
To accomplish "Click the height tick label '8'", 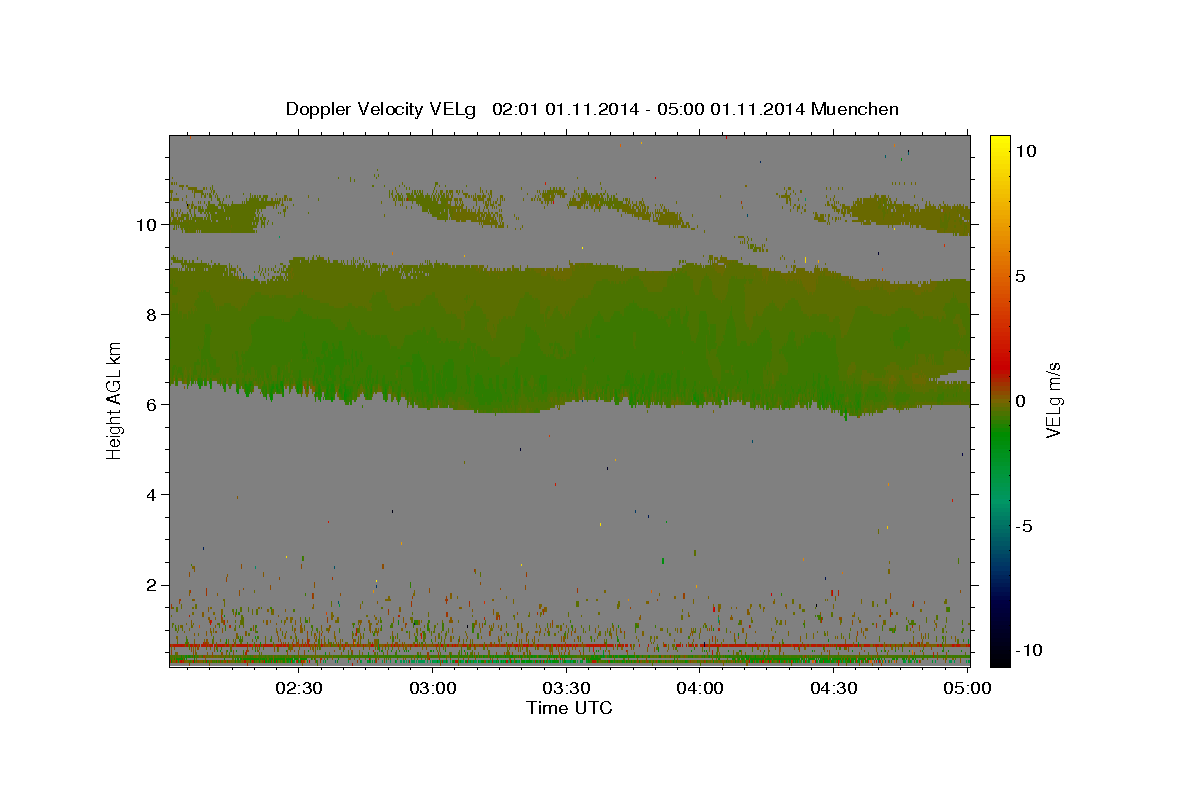I will coord(151,314).
